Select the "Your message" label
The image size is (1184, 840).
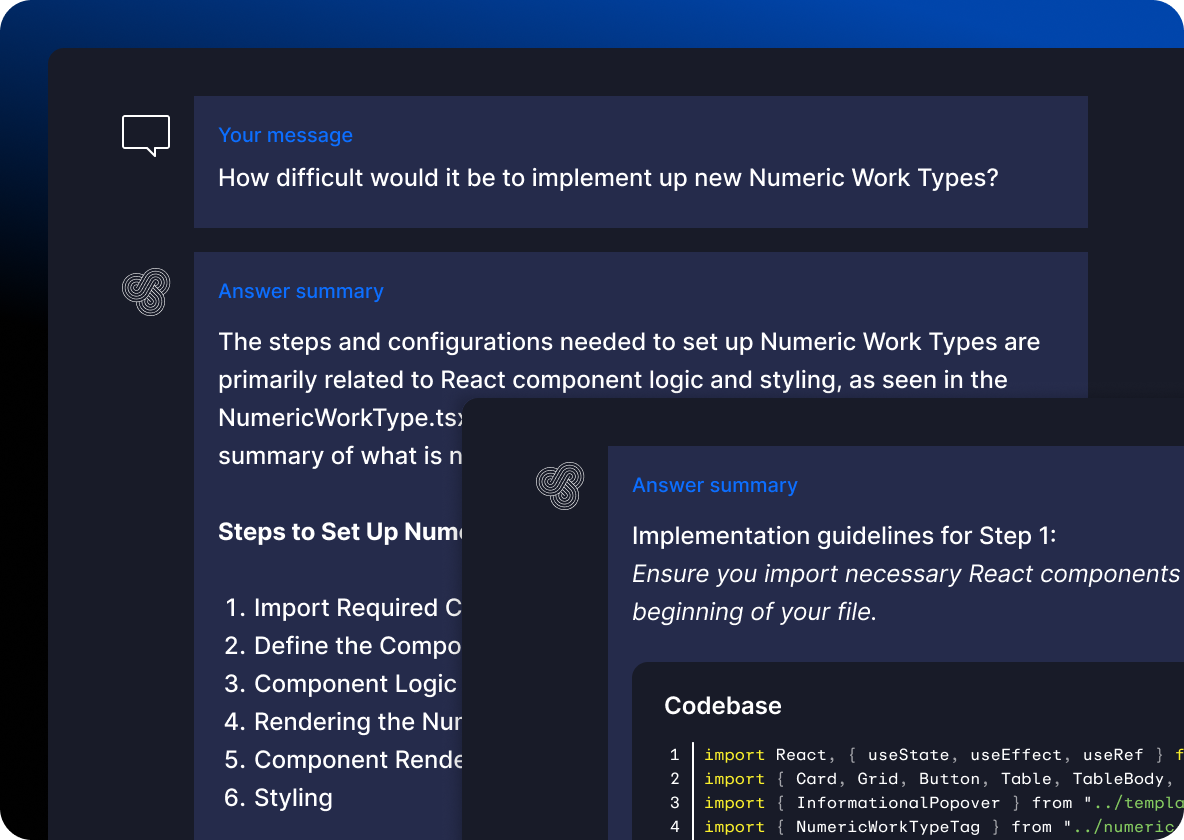[285, 135]
